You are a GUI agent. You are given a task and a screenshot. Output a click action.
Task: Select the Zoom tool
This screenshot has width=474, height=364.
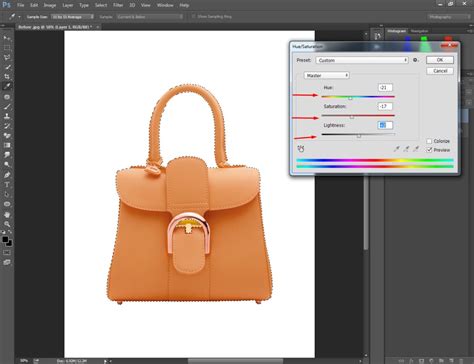pyautogui.click(x=7, y=224)
